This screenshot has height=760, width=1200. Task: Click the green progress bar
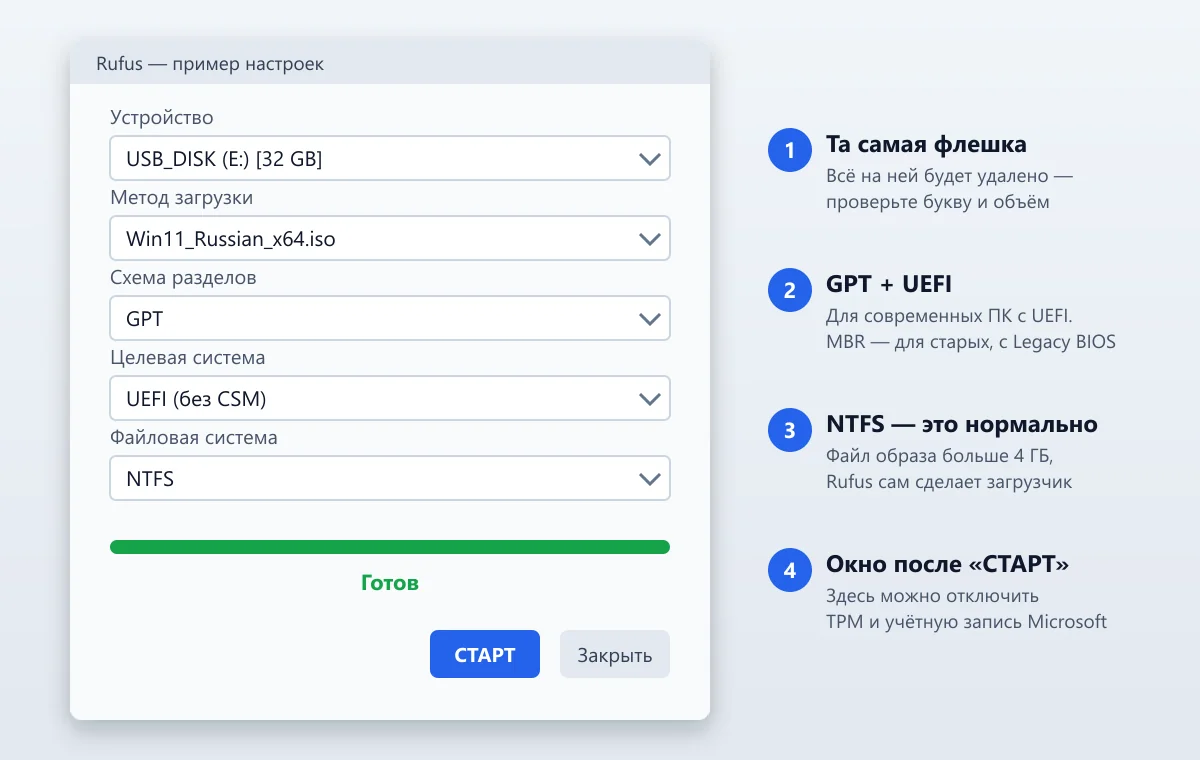(x=390, y=547)
